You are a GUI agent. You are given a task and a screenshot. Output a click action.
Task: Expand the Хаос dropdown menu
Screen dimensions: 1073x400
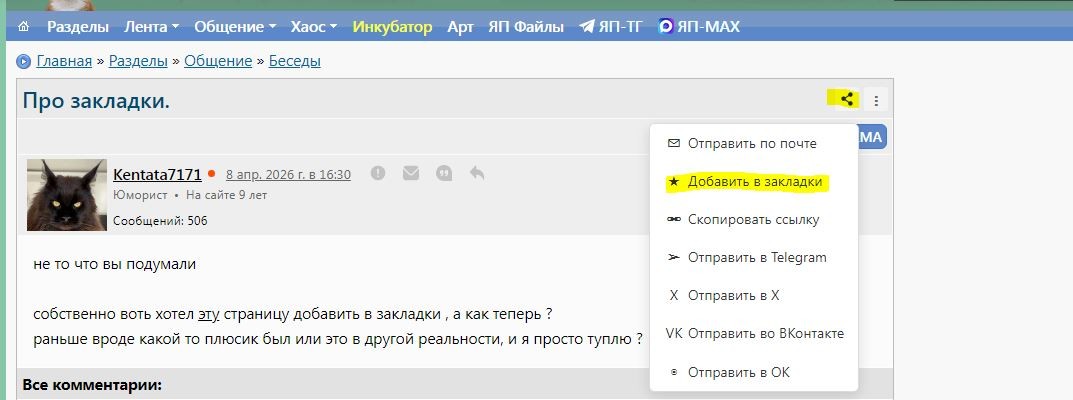tap(313, 27)
